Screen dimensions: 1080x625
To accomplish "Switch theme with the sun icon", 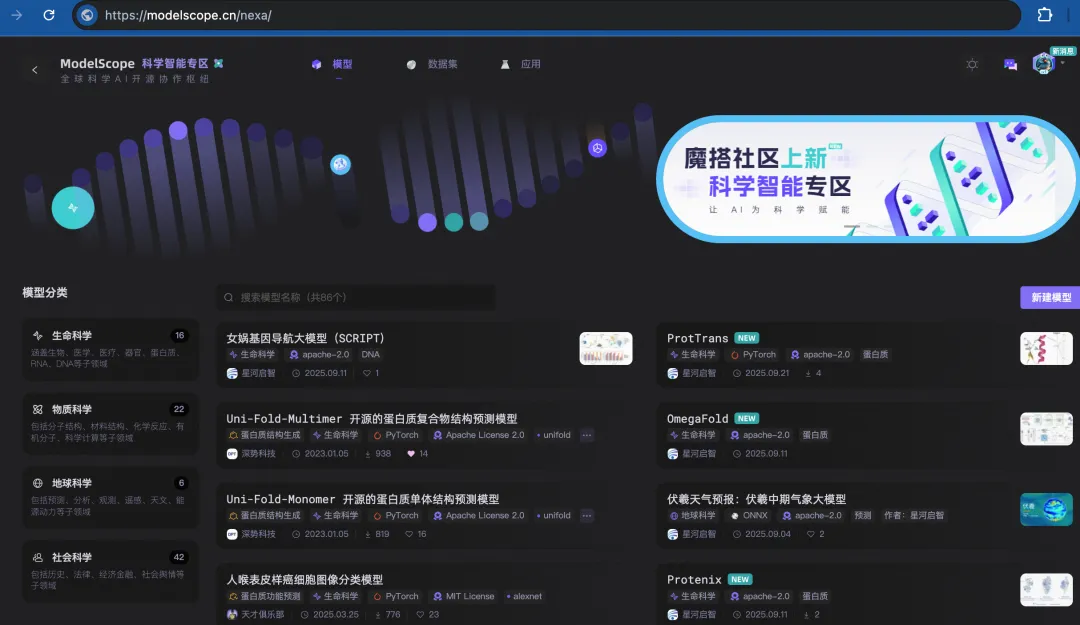I will [972, 64].
